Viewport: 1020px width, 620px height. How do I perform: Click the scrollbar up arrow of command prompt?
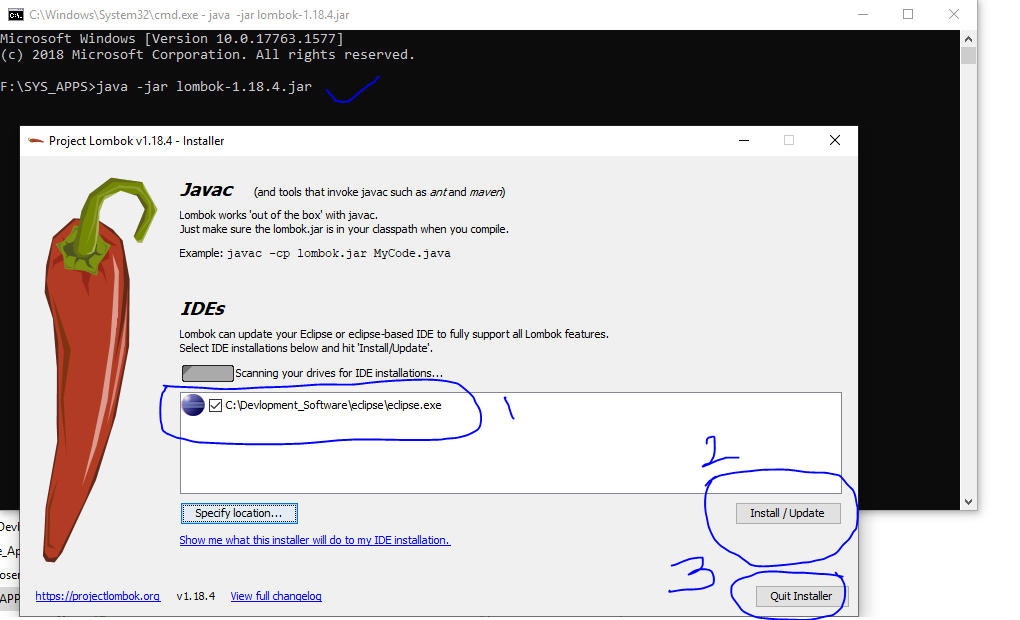967,38
